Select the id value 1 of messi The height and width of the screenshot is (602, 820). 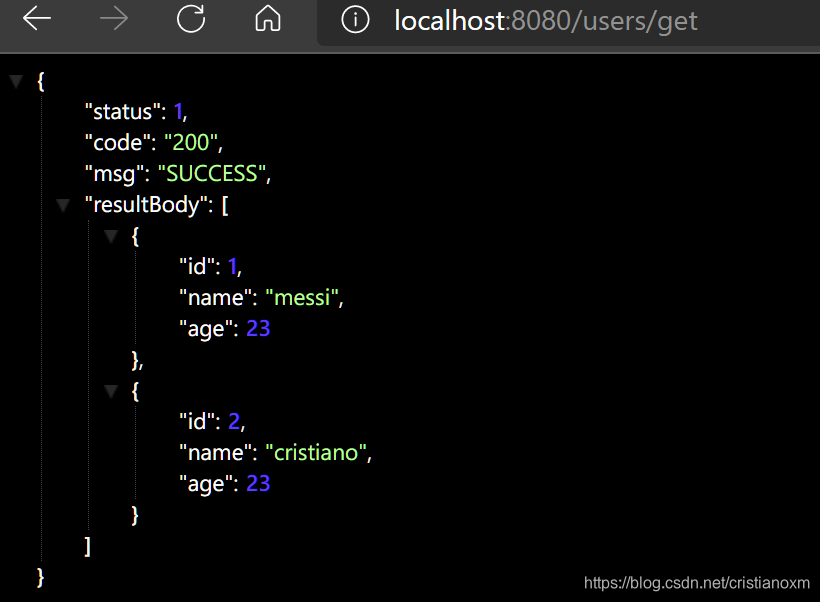click(x=232, y=266)
